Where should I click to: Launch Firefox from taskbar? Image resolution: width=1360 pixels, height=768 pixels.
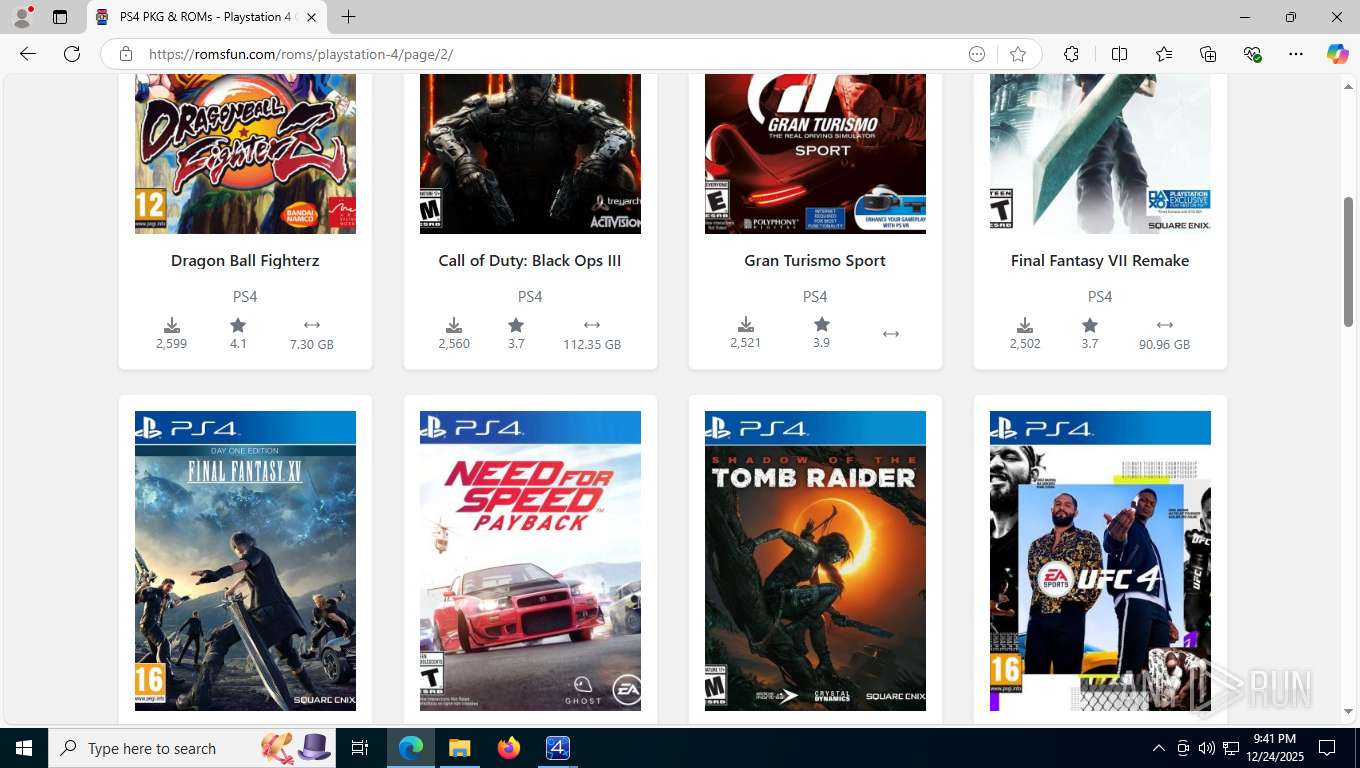coord(509,748)
